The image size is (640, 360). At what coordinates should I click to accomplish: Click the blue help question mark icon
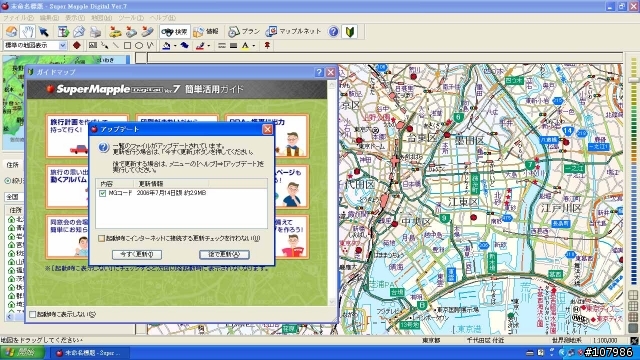[x=333, y=31]
